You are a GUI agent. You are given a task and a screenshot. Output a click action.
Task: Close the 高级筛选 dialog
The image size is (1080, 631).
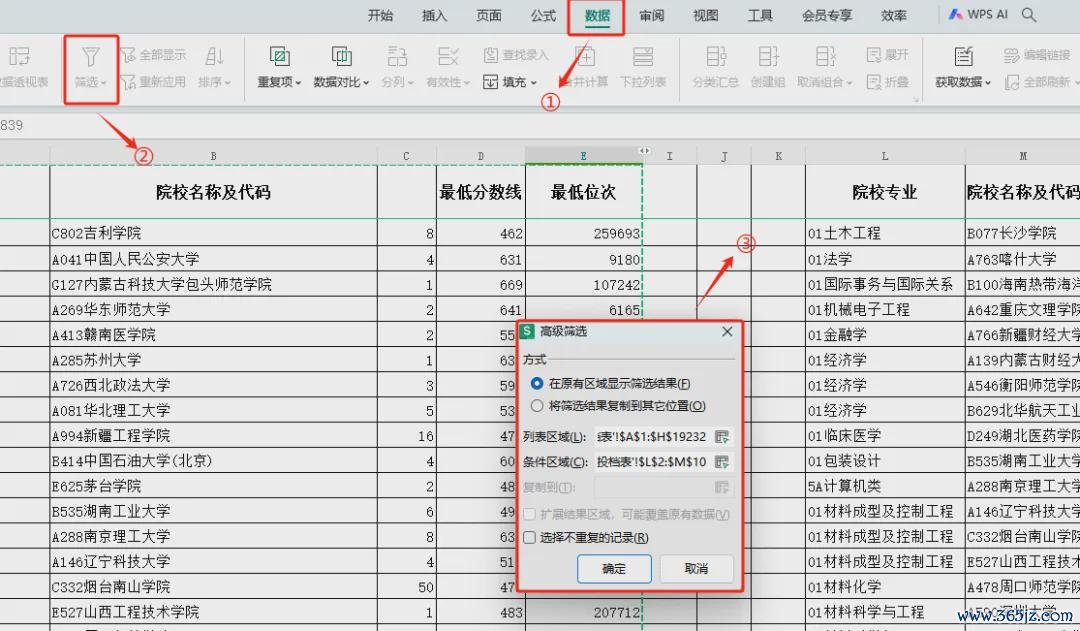(727, 332)
